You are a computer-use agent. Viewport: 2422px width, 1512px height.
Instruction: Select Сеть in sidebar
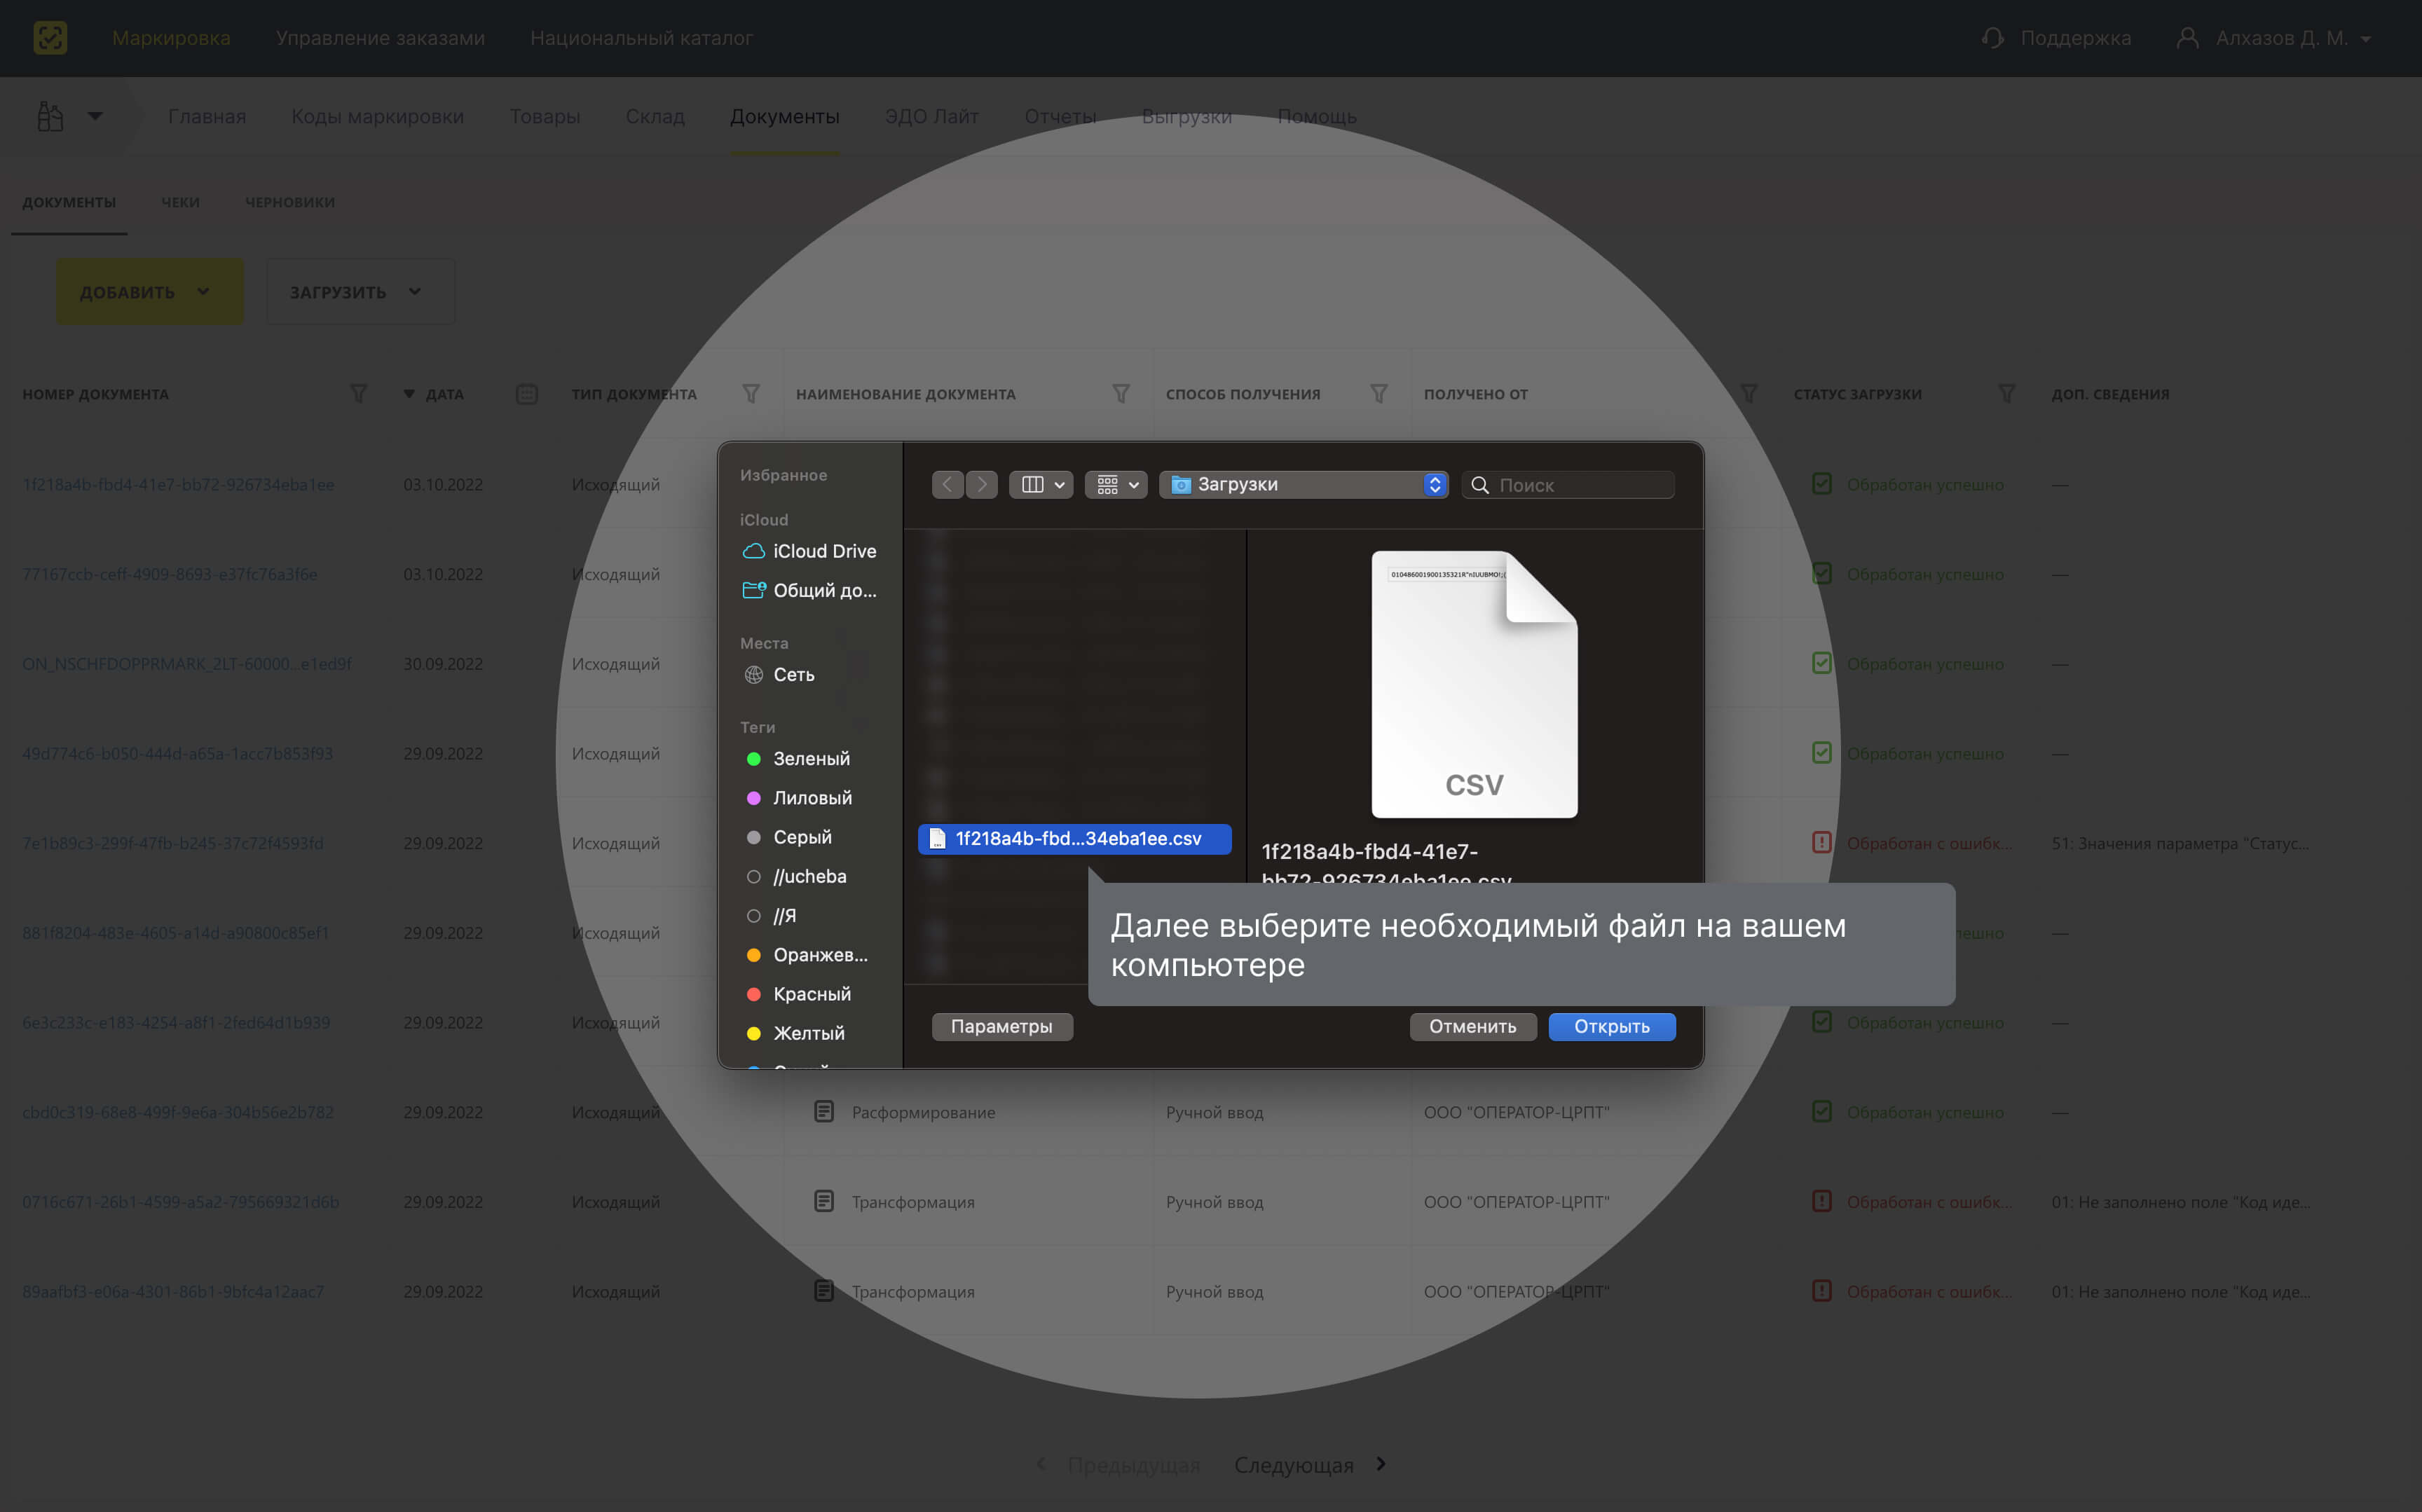click(780, 675)
